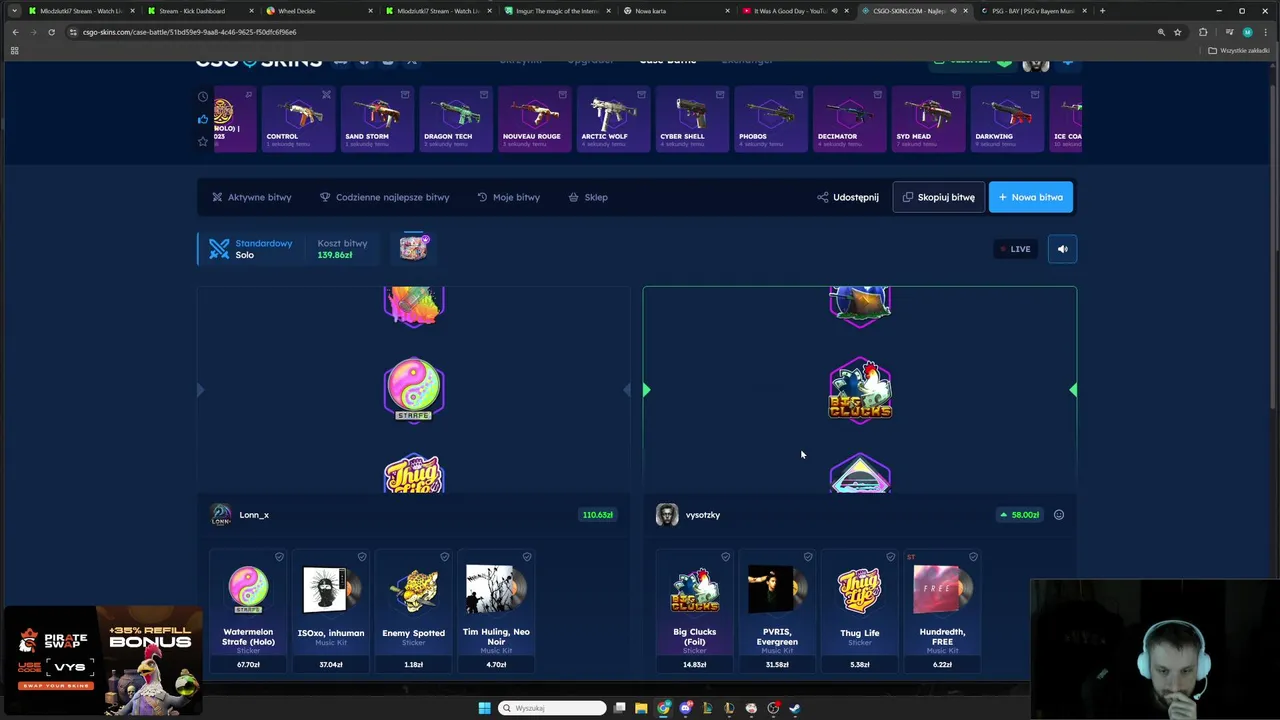Select the Big Clucks (Foil) item card

[x=695, y=610]
